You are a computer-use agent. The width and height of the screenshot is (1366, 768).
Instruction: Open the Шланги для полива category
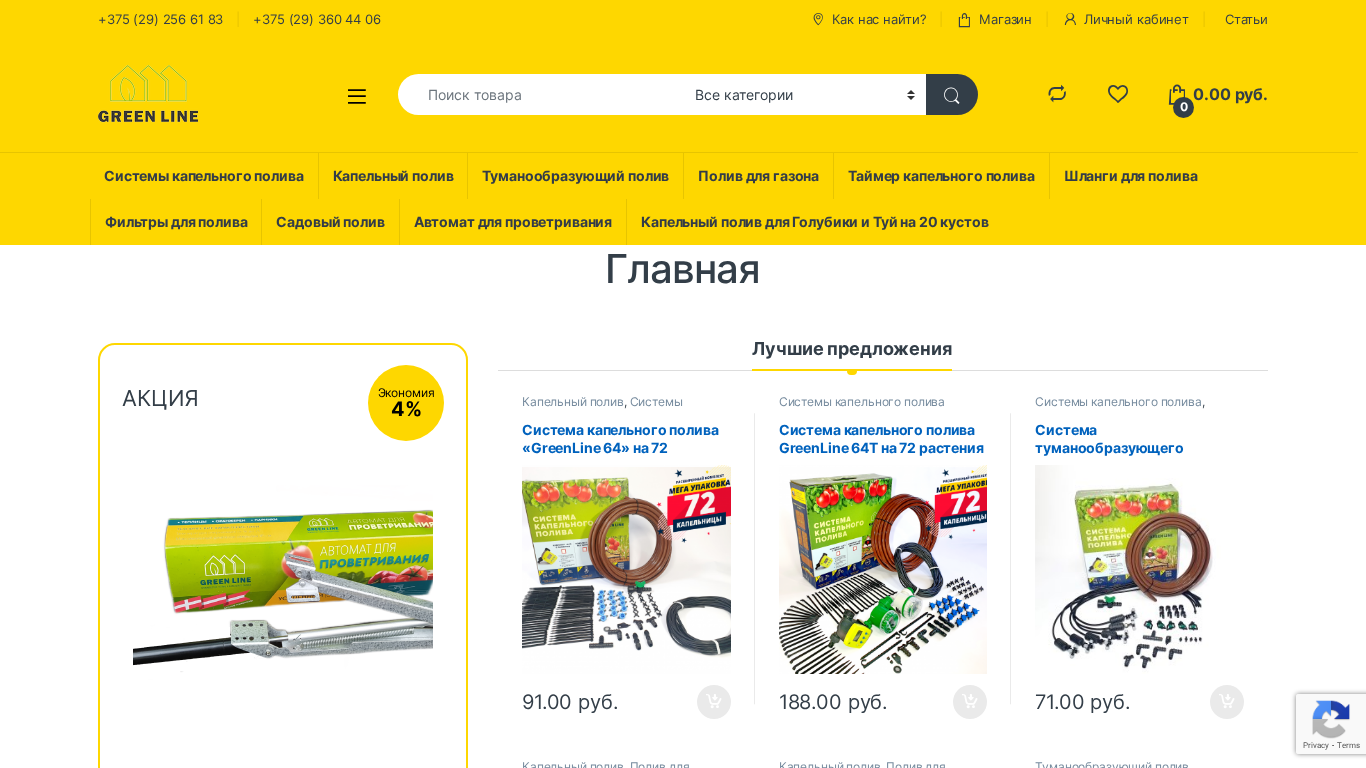[x=1131, y=176]
